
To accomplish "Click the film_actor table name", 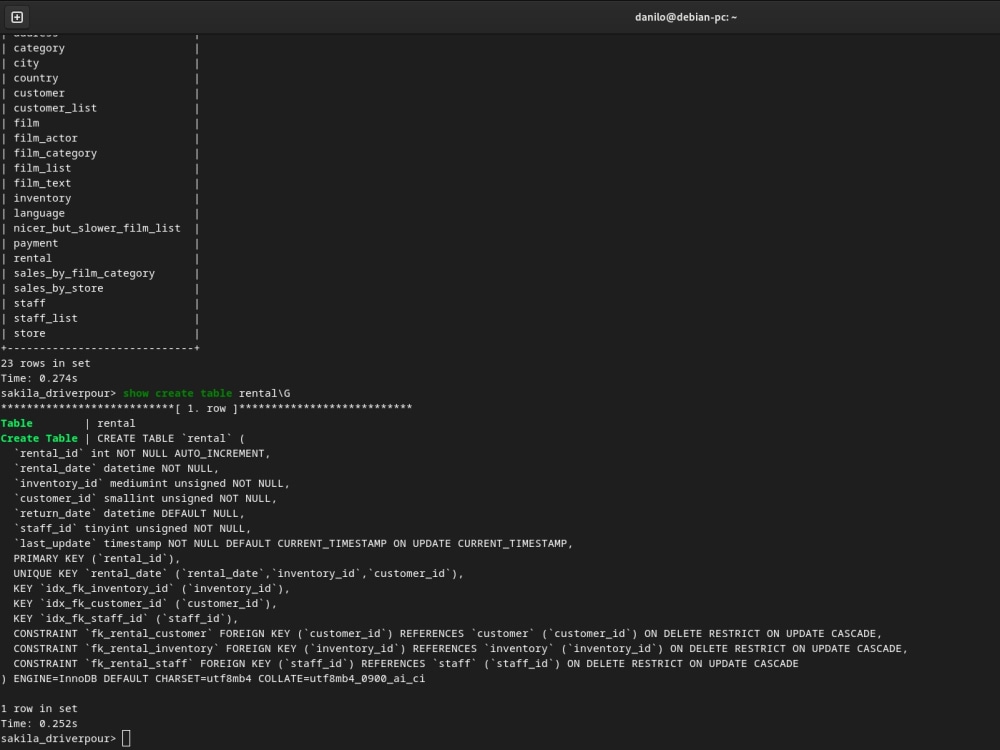I will point(45,137).
